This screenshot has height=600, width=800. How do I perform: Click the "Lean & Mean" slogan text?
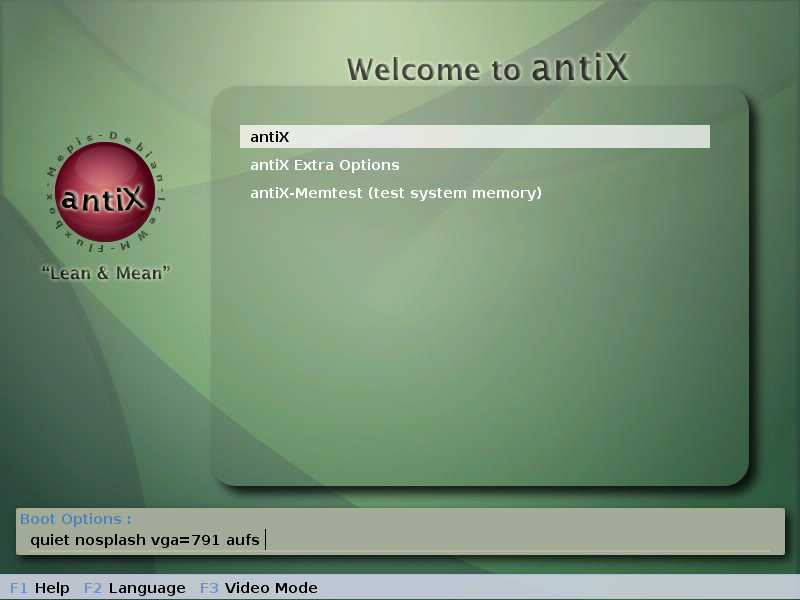click(106, 273)
